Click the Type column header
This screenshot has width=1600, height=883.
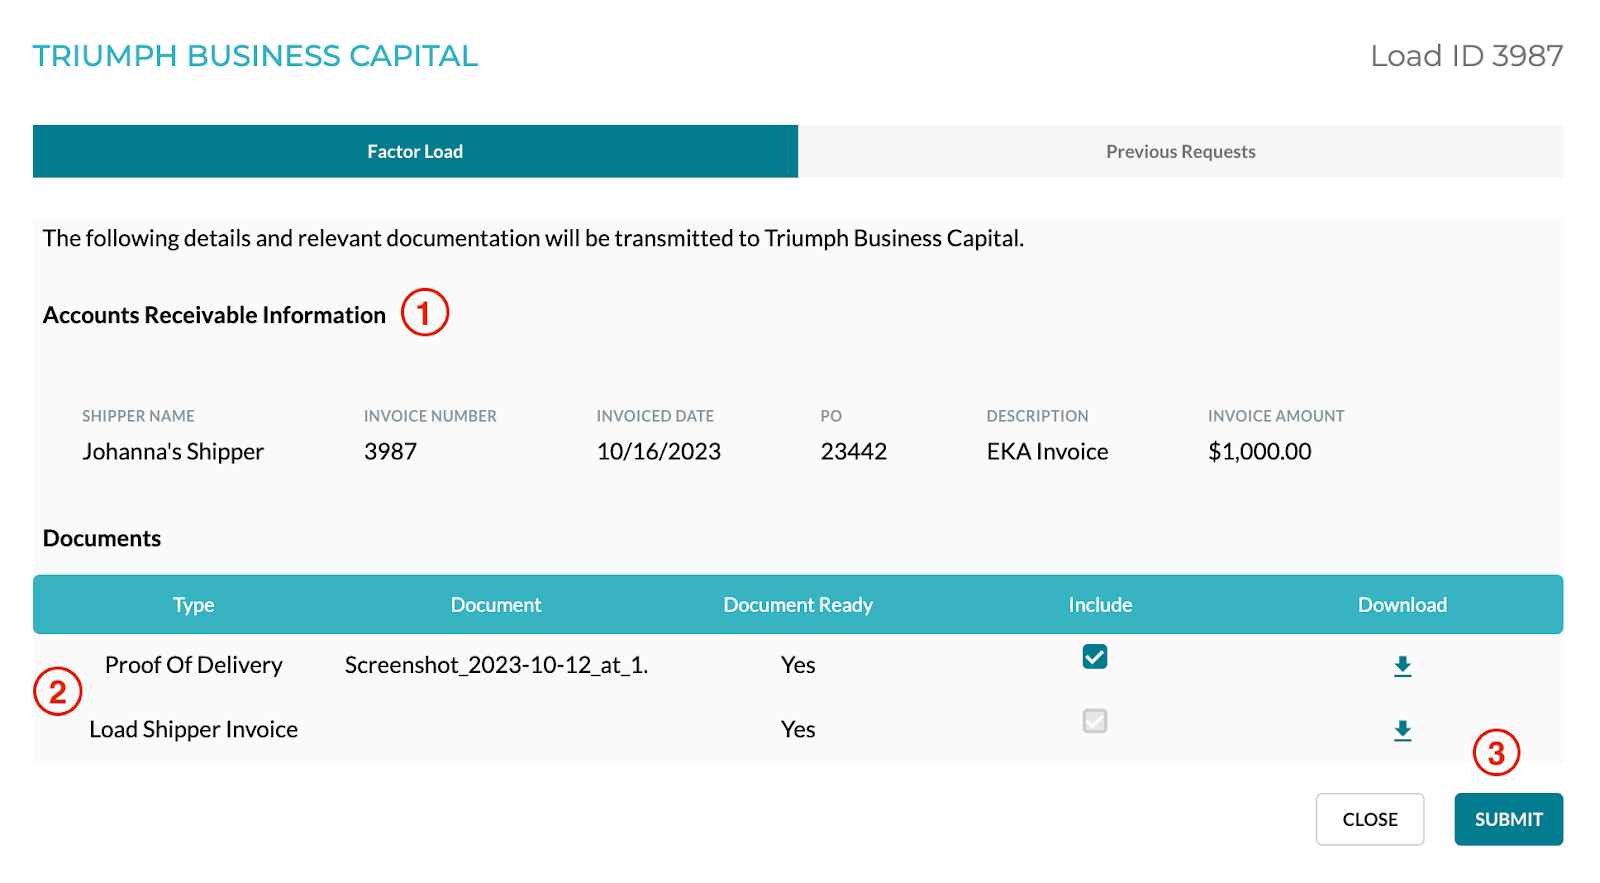[194, 605]
